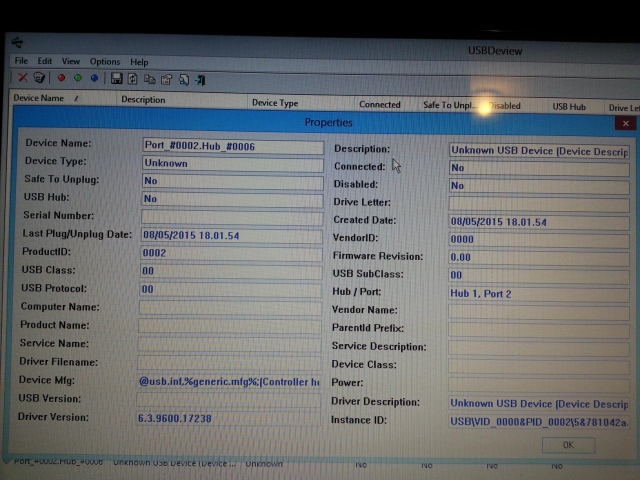Click the empty USB Version field

[x=228, y=400]
